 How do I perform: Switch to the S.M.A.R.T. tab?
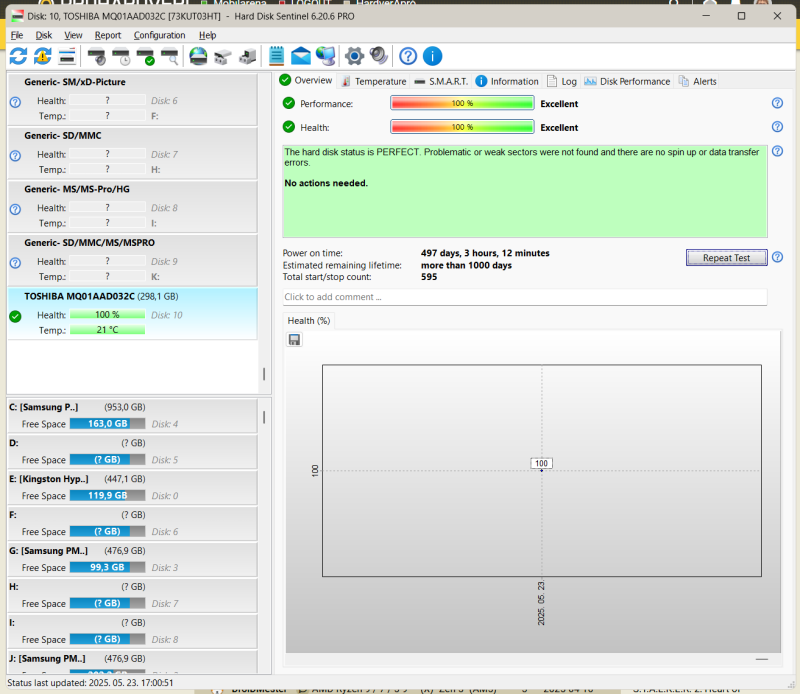441,82
